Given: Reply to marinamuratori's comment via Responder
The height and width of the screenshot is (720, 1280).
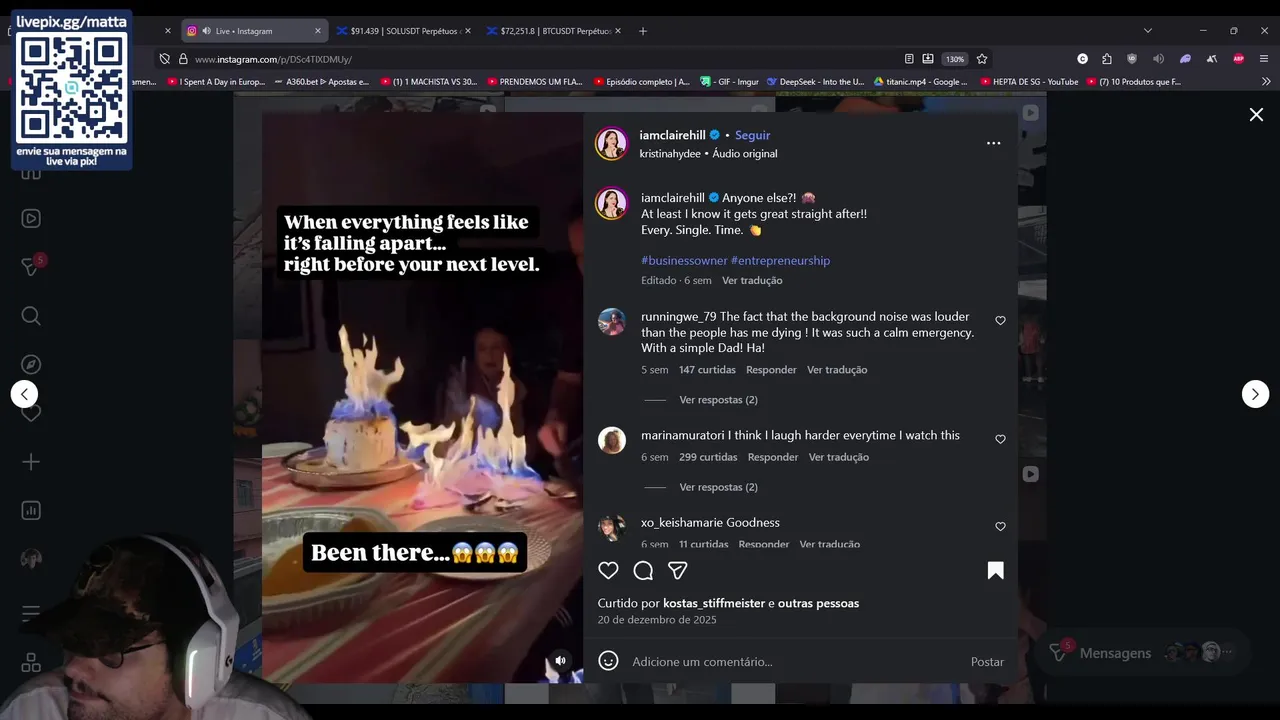Looking at the screenshot, I should pos(773,457).
